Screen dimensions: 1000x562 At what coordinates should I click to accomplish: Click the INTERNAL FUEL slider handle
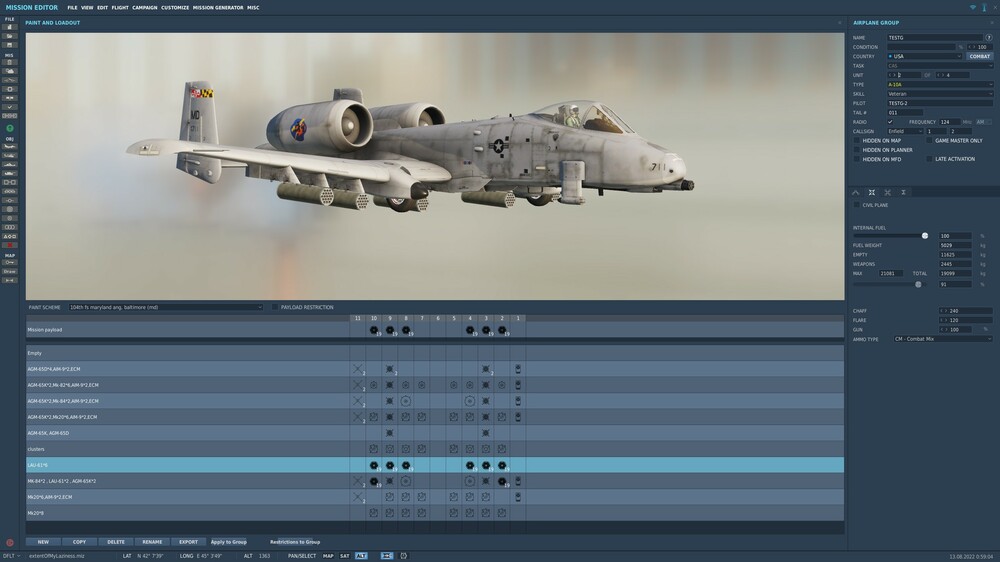click(x=925, y=236)
